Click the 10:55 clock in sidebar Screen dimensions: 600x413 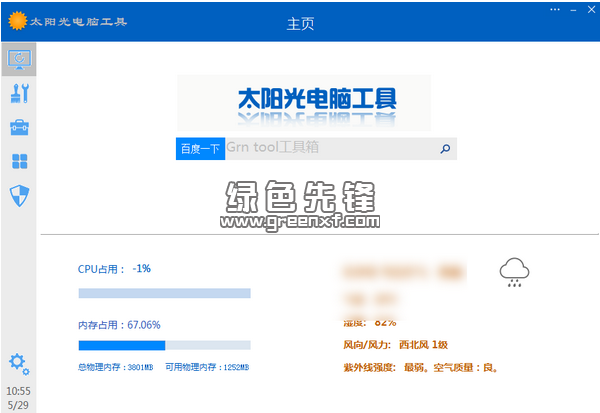coord(18,391)
